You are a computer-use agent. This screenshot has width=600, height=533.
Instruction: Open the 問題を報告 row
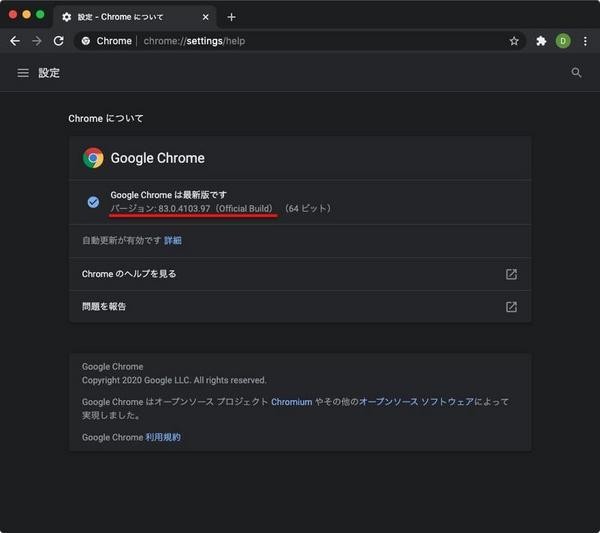(x=300, y=306)
